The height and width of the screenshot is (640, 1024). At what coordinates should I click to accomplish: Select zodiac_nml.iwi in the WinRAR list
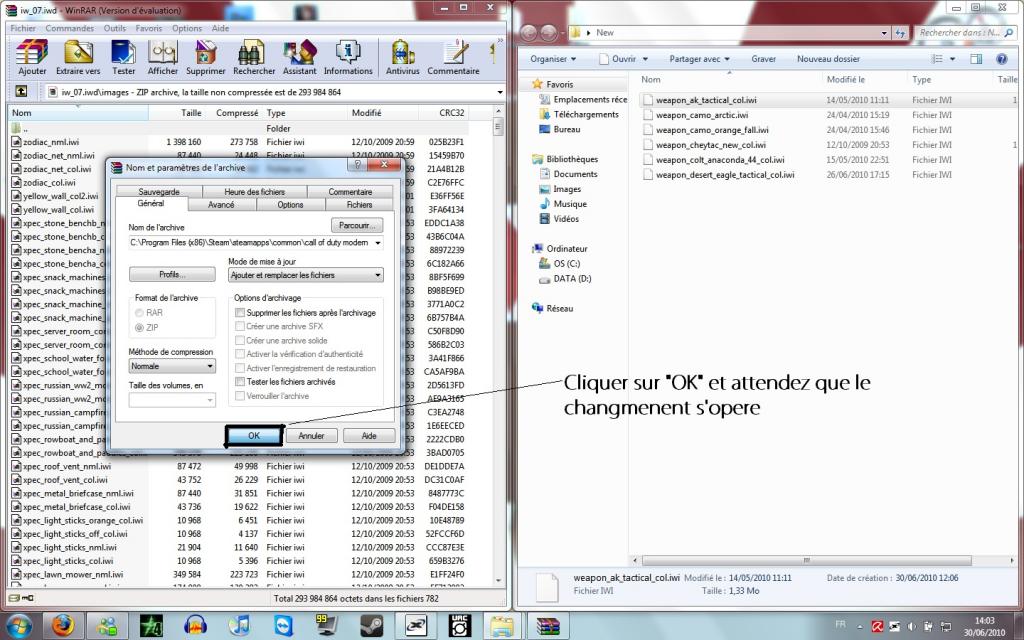click(x=51, y=142)
